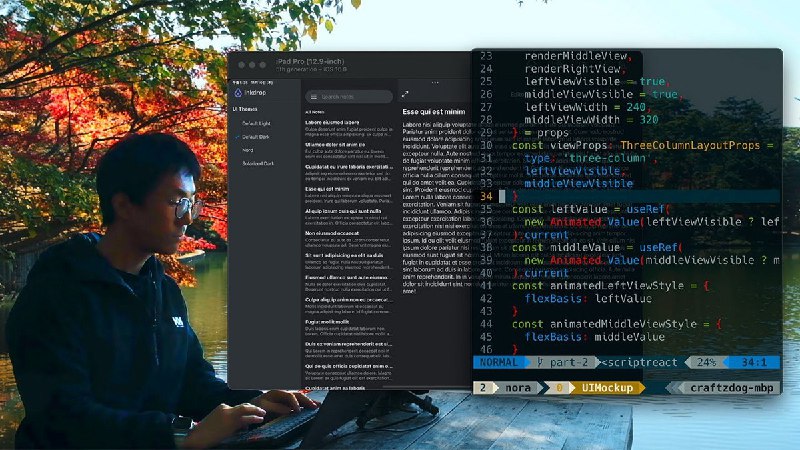800x450 pixels.
Task: Choose the Nord theme option
Action: pyautogui.click(x=247, y=149)
